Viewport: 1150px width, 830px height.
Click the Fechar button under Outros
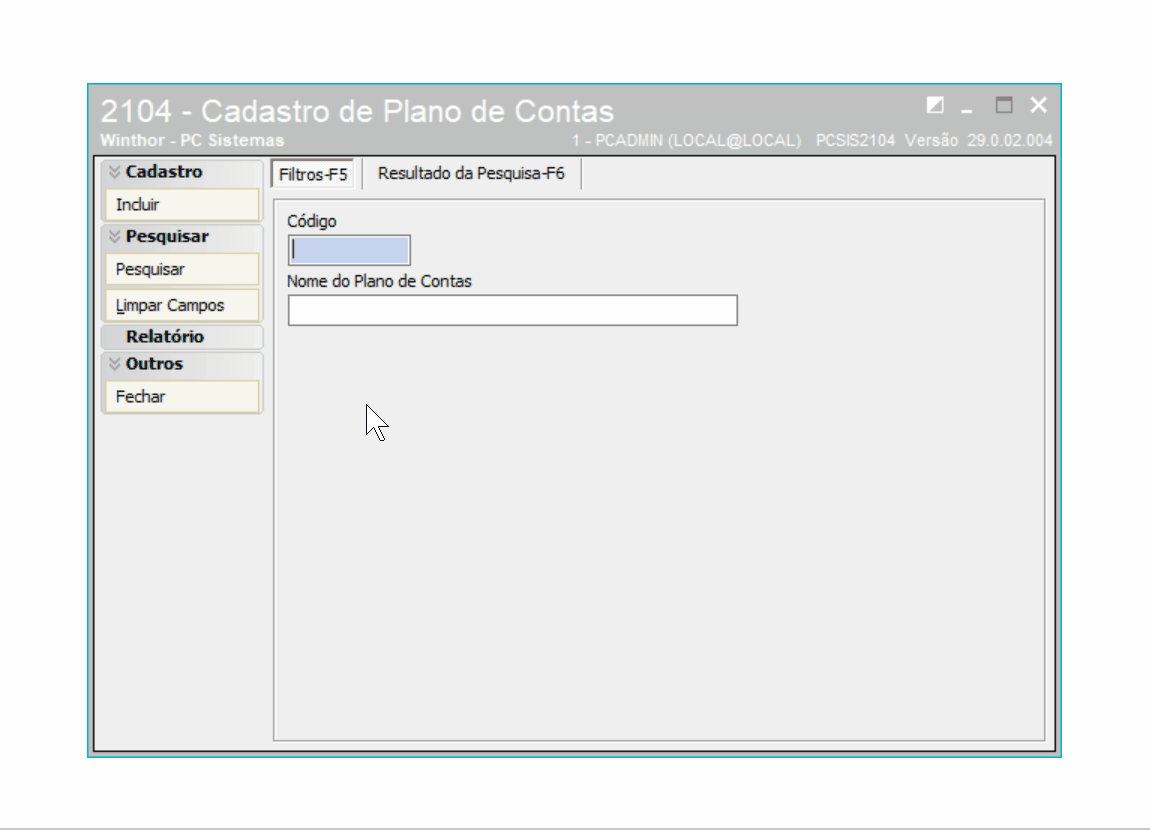point(182,397)
